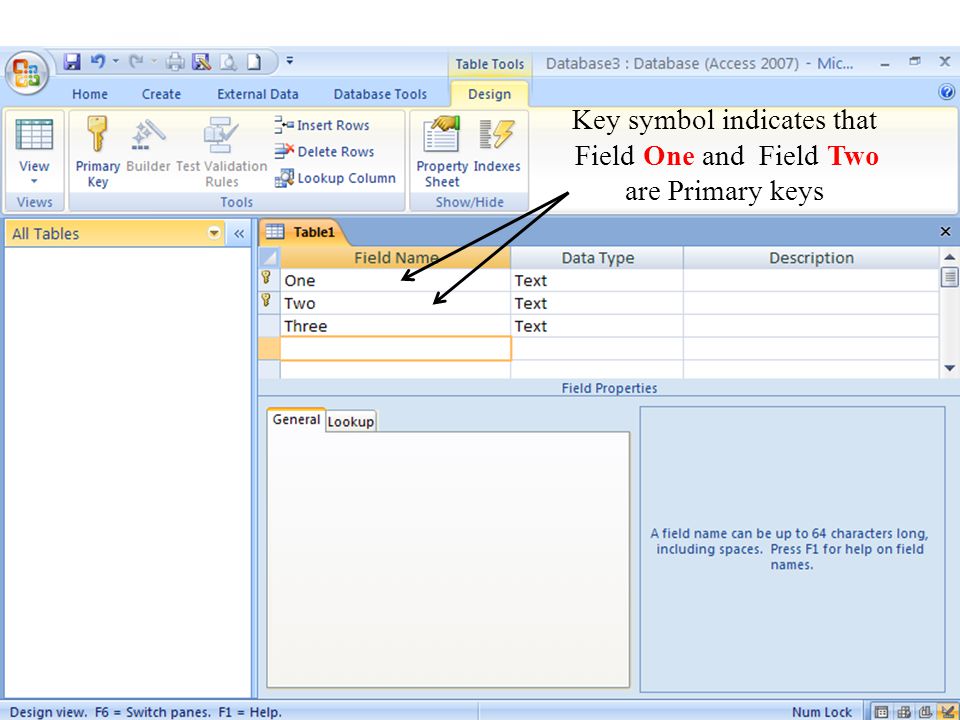
Task: Select row selector with key for One
Action: (269, 280)
